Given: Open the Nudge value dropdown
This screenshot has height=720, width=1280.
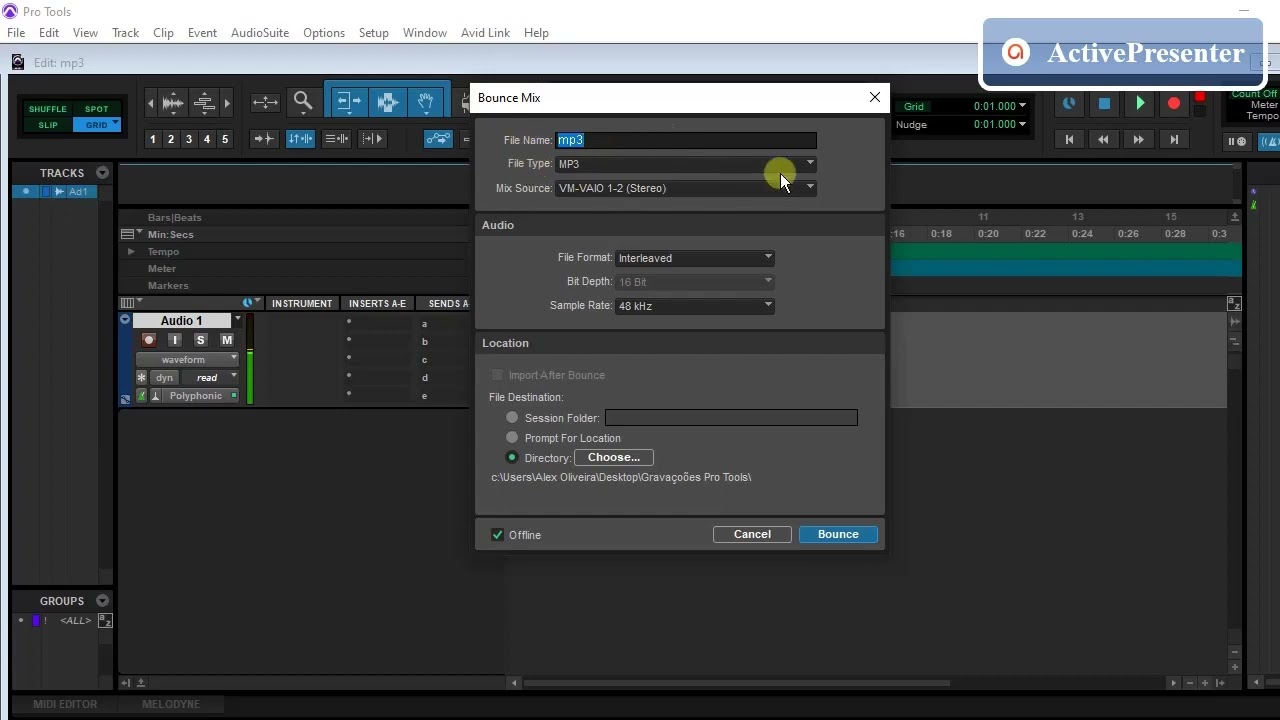Looking at the screenshot, I should 1022,125.
